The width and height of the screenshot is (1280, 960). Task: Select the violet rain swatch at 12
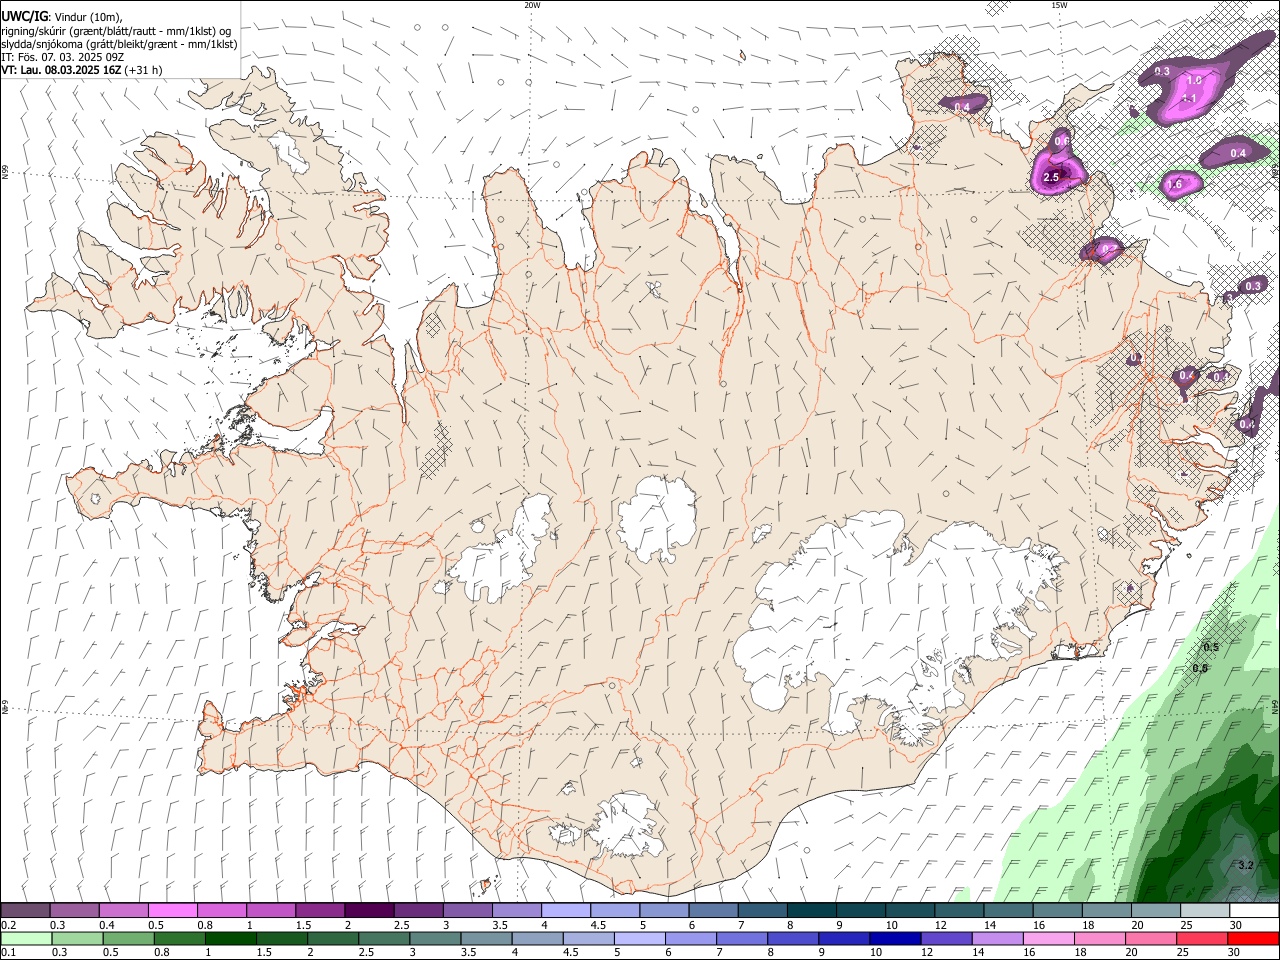point(945,938)
